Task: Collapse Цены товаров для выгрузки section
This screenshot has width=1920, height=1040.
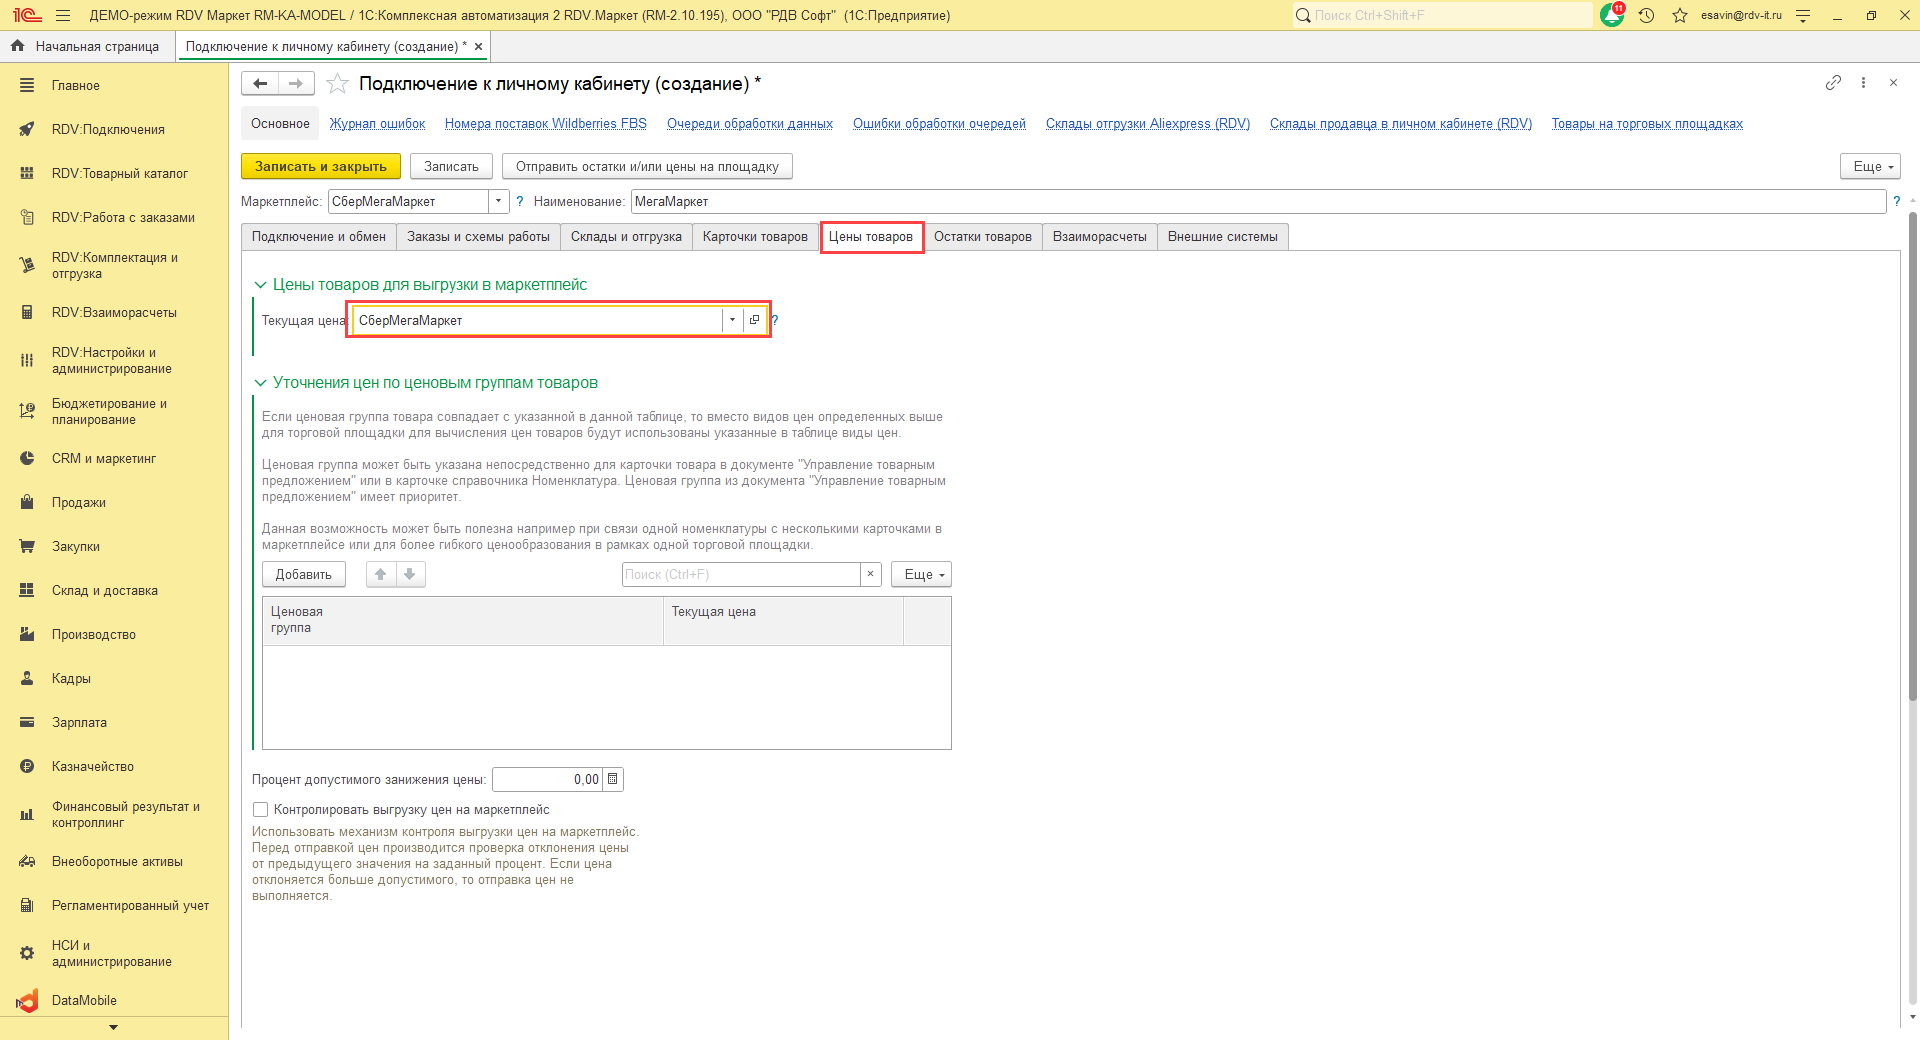Action: point(260,285)
